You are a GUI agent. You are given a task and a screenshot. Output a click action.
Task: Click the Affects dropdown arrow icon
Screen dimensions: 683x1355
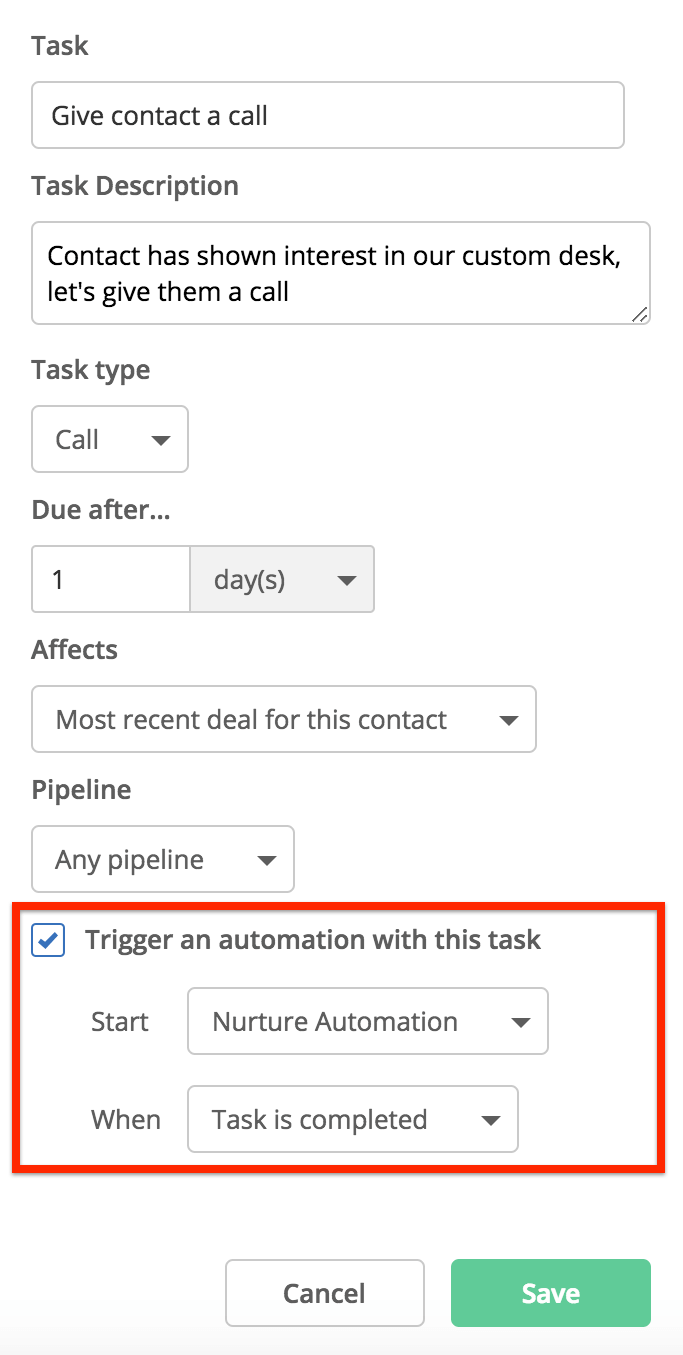pyautogui.click(x=509, y=719)
